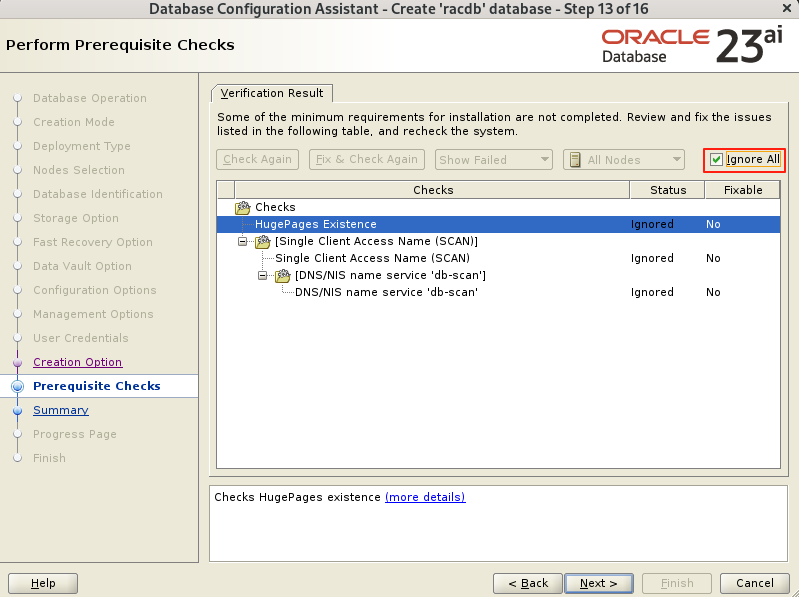799x597 pixels.
Task: Click Ignored status of DNS/NIS 'db-scan' check
Action: pyautogui.click(x=652, y=292)
